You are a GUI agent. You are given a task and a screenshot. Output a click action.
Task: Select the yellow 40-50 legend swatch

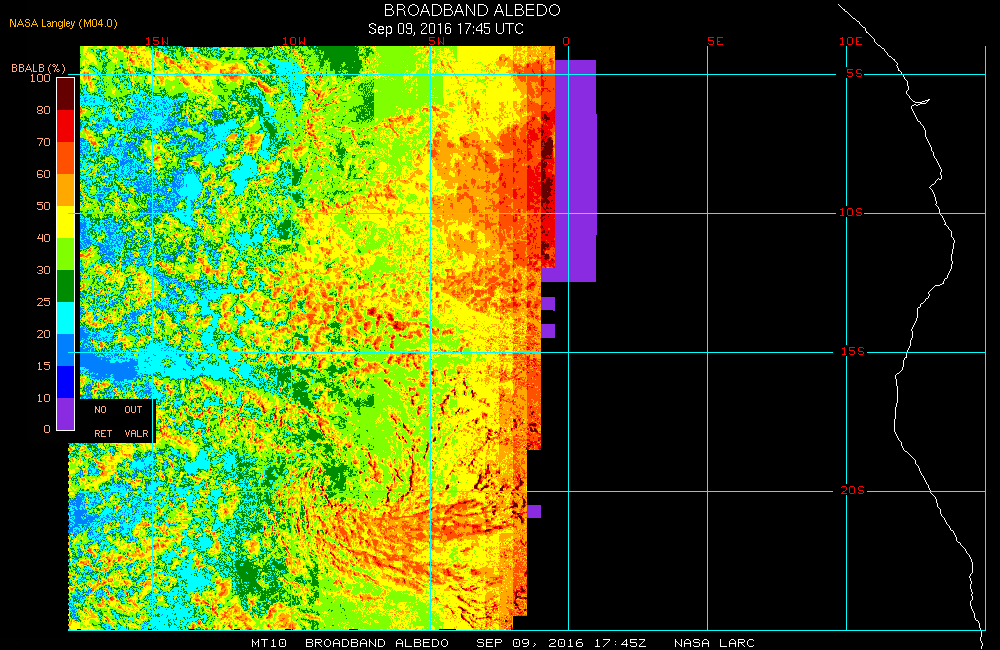(66, 222)
